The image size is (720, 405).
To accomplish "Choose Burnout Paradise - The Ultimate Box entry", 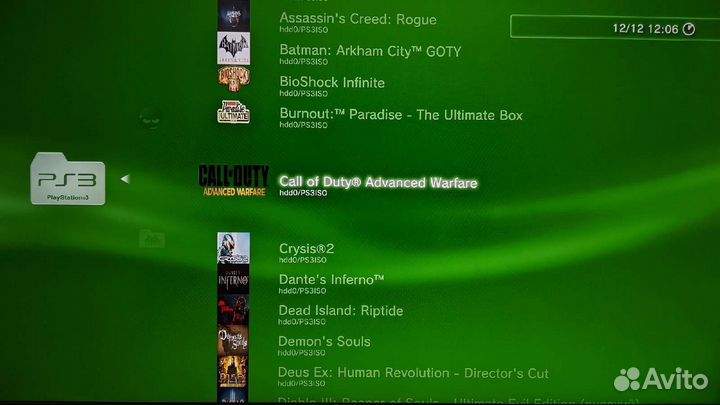I will tap(401, 118).
